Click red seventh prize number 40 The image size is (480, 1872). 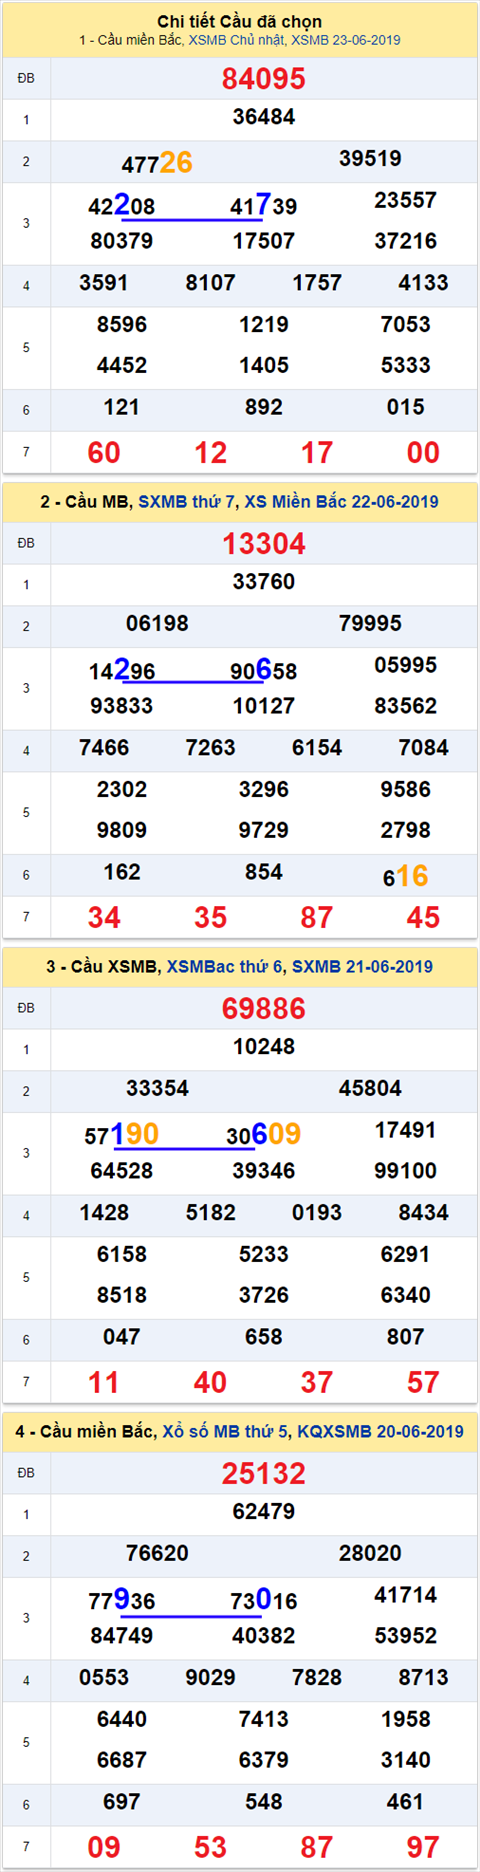210,1383
